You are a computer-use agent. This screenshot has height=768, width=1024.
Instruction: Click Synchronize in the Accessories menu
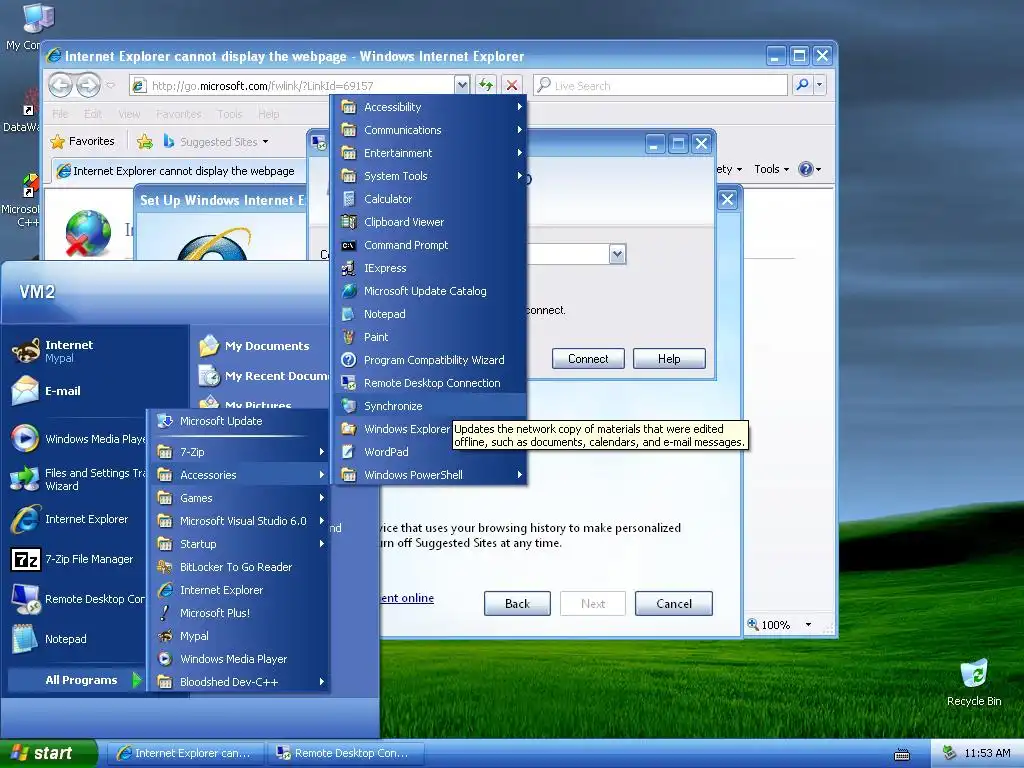click(430, 406)
